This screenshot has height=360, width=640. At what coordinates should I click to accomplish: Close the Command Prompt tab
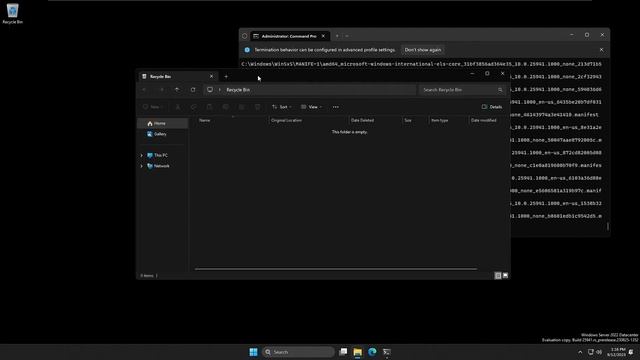click(x=323, y=36)
